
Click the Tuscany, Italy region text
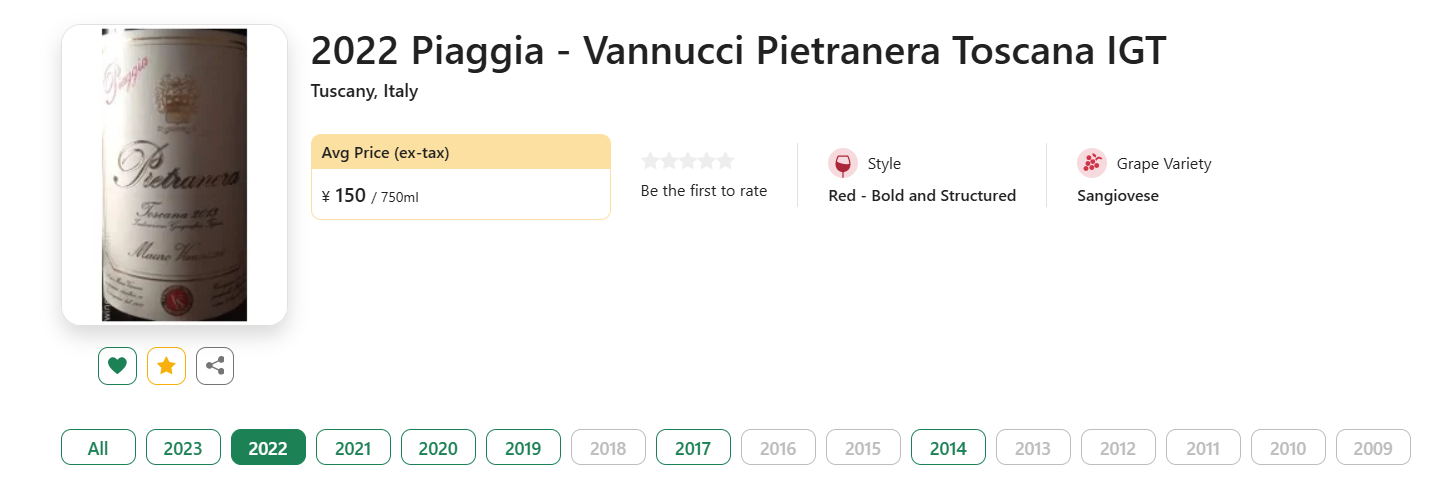click(364, 91)
